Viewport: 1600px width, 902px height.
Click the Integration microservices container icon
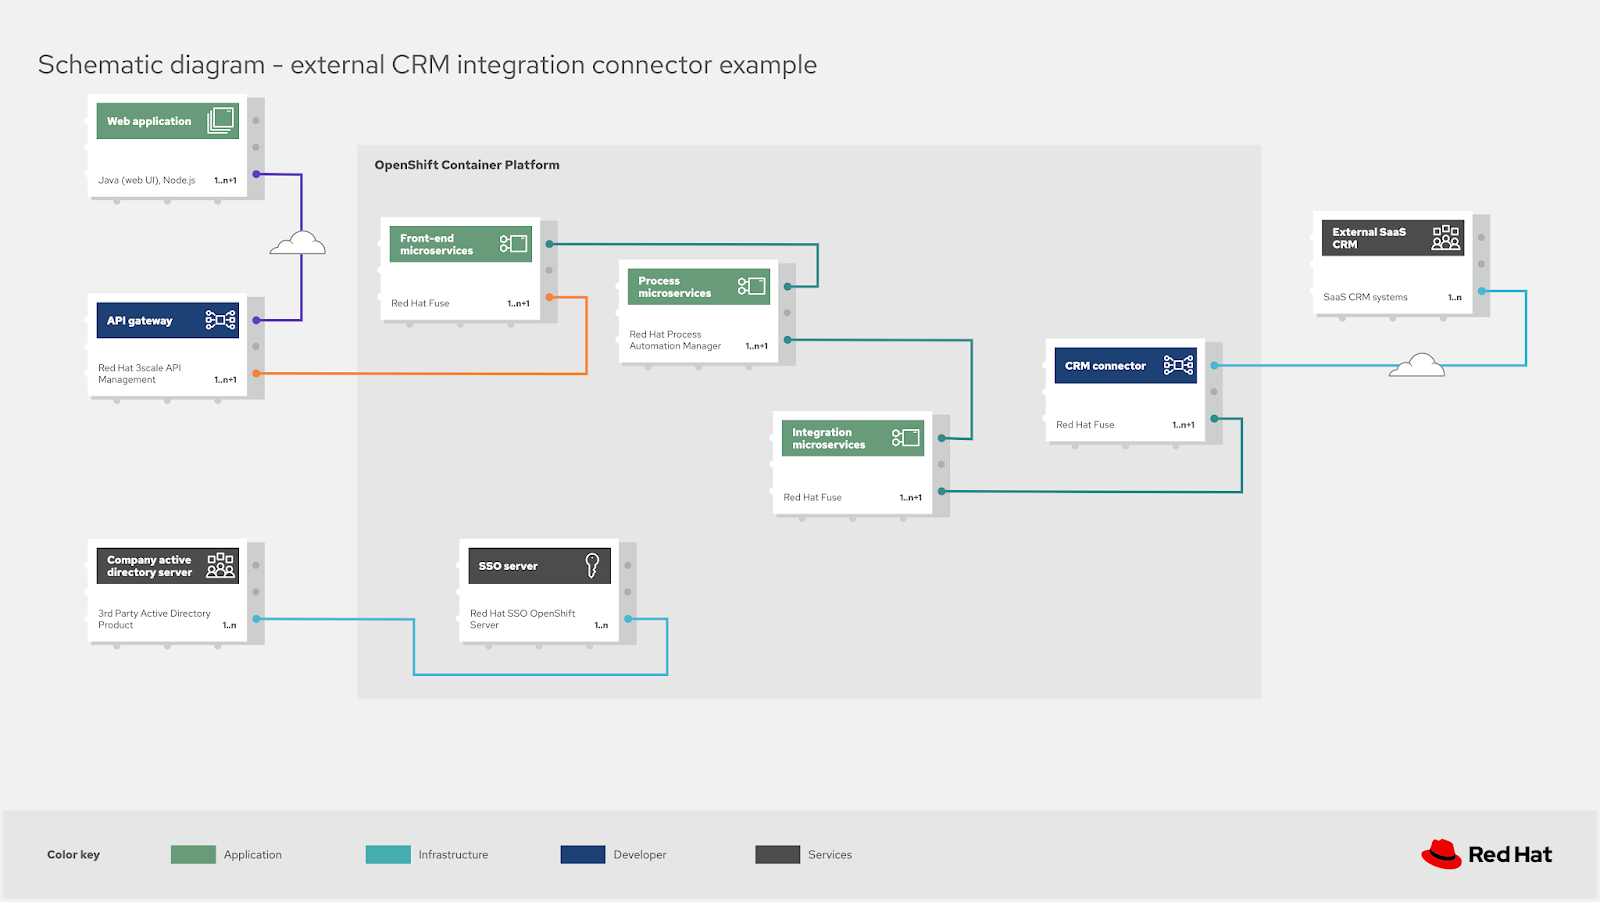pyautogui.click(x=908, y=436)
